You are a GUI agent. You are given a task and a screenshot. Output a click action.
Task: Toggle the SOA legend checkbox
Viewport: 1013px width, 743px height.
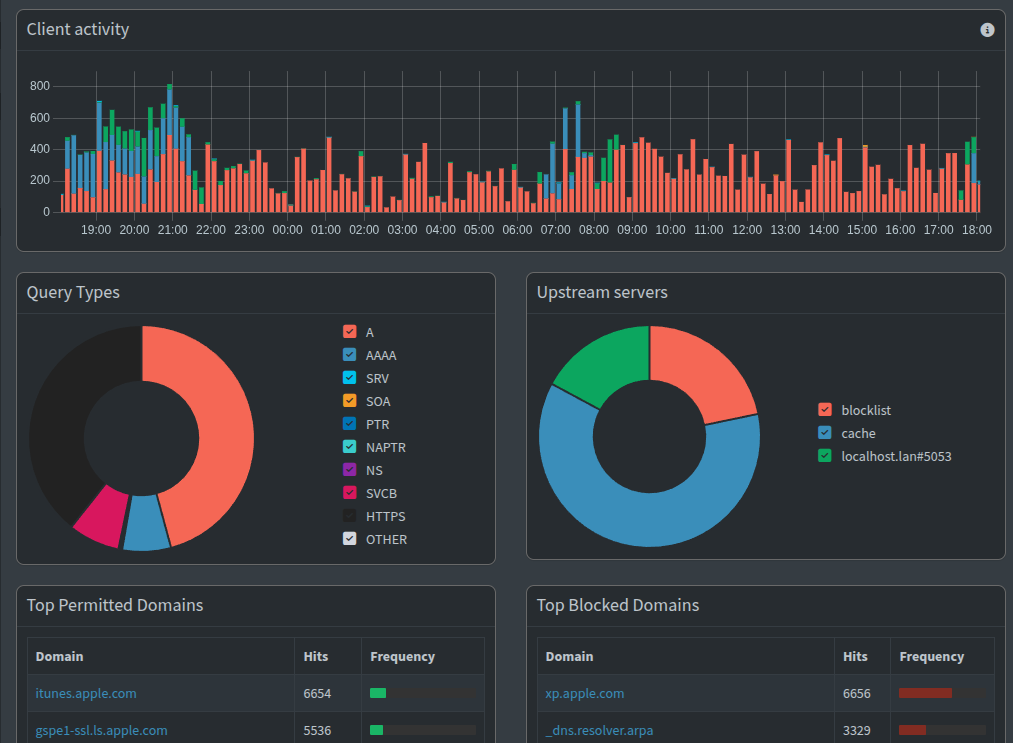pos(350,401)
